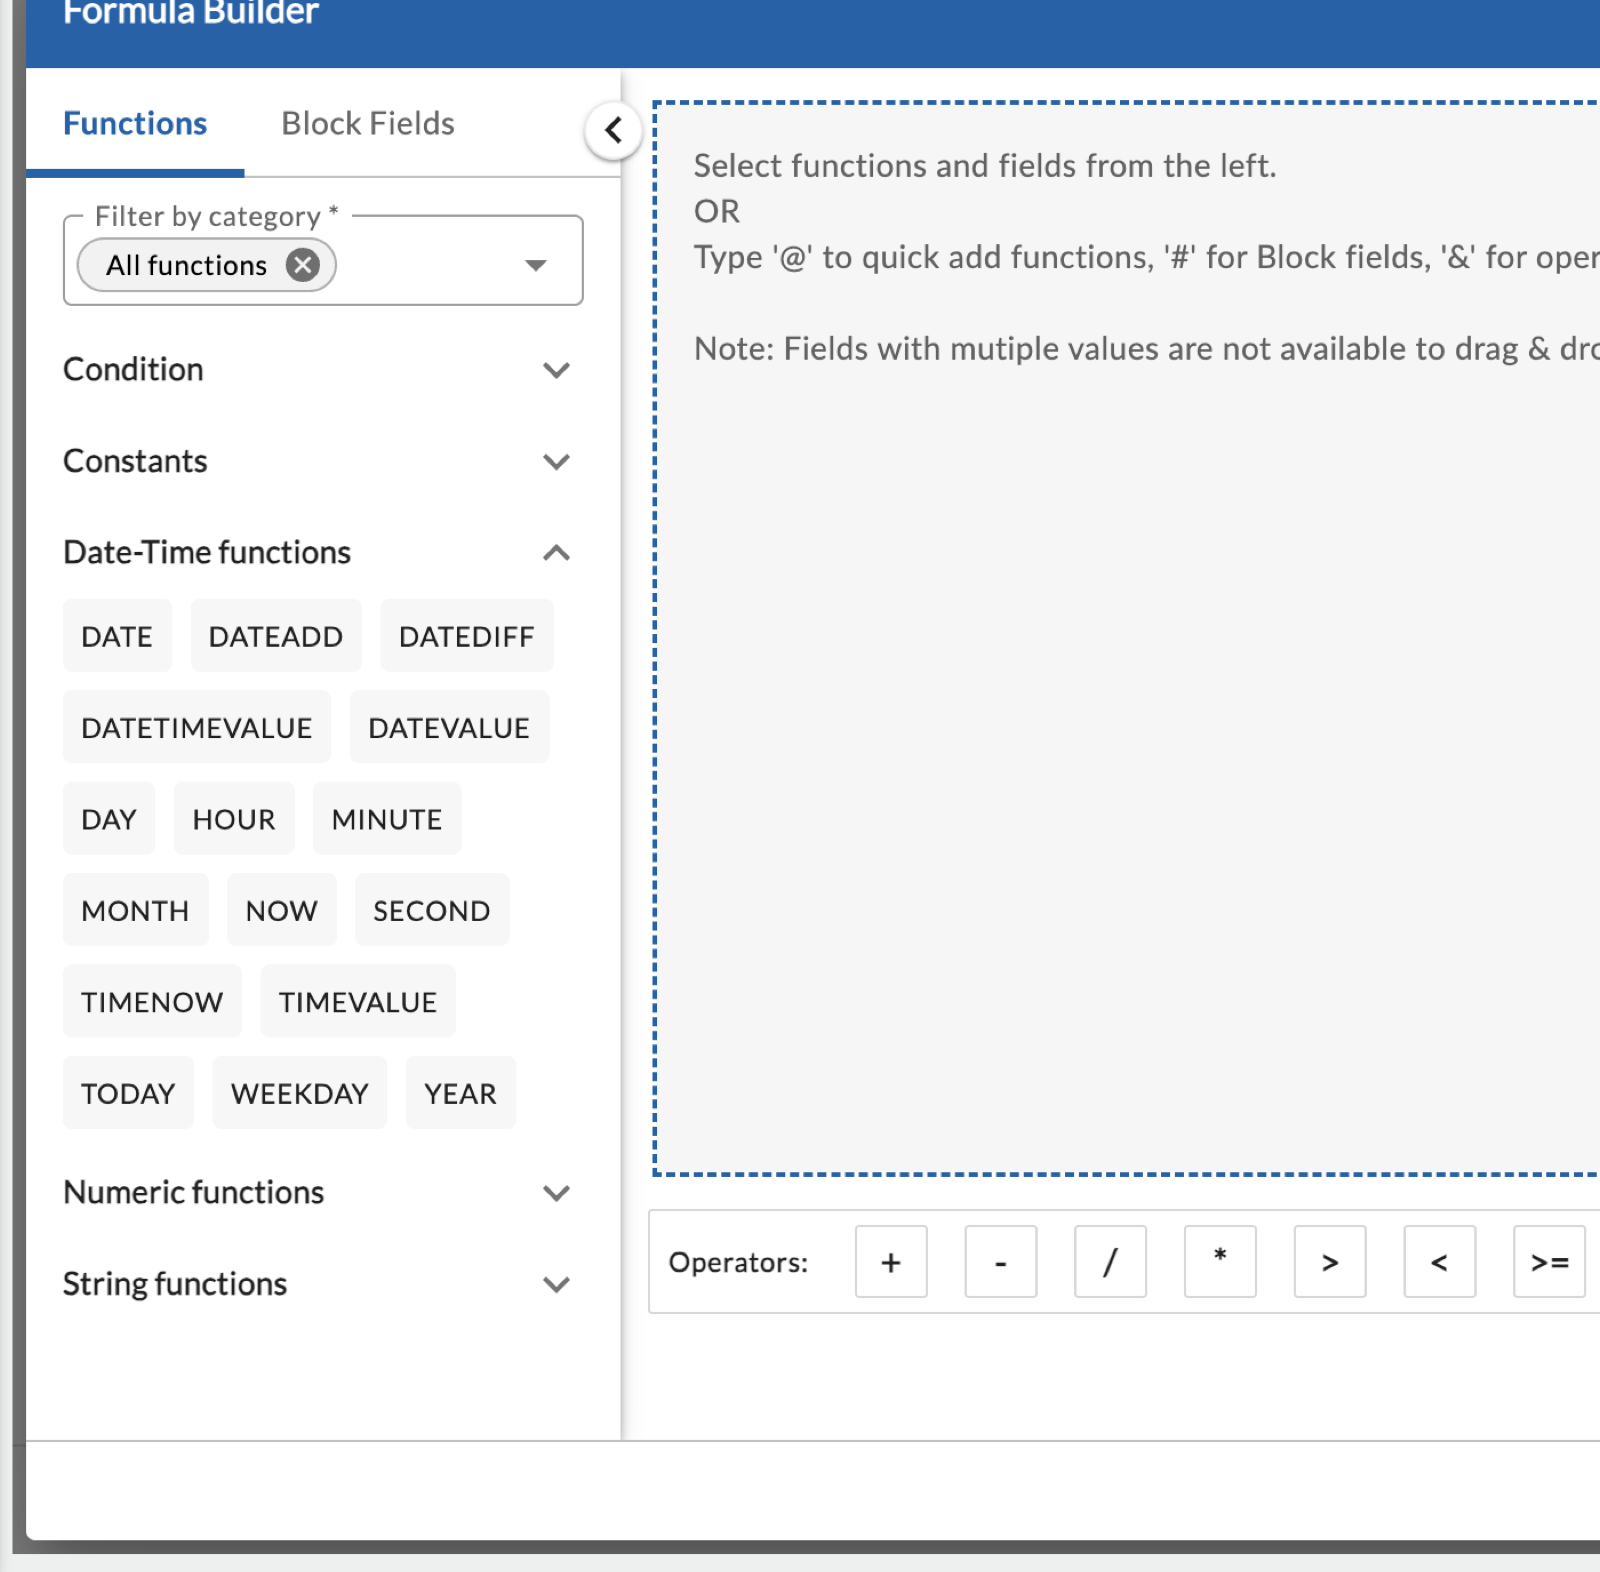This screenshot has width=1600, height=1572.
Task: Choose the DATETIMEVALUE function
Action: pos(197,728)
